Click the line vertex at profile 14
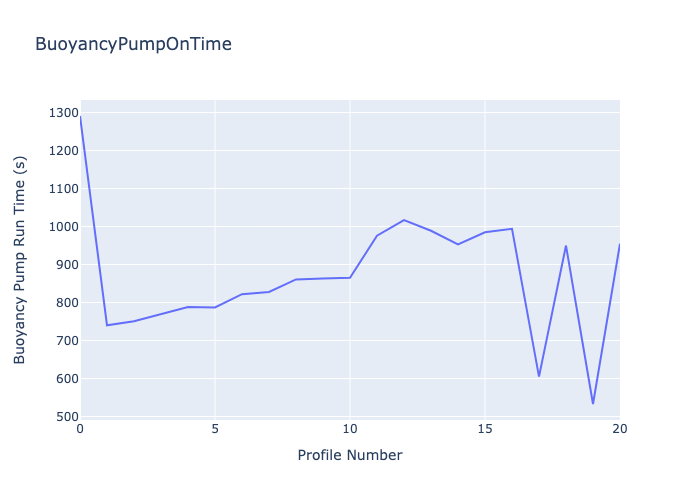Viewport: 700px width, 500px height. click(x=458, y=244)
